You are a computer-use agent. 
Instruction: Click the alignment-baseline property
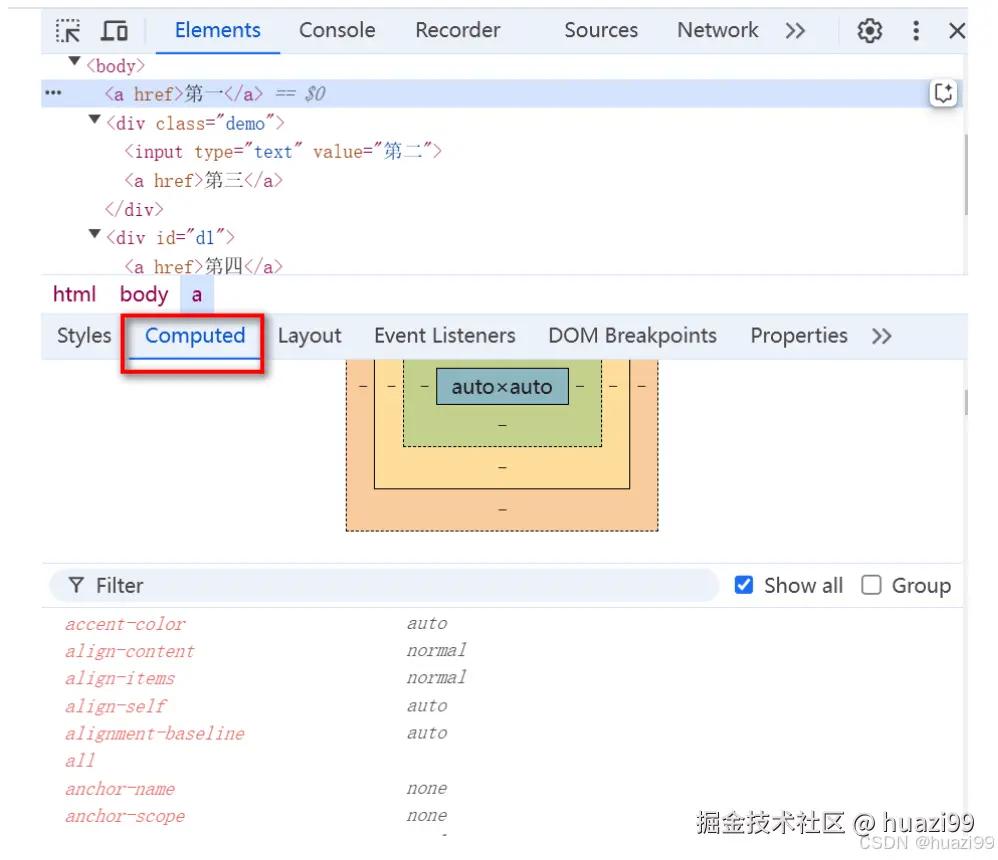[155, 733]
